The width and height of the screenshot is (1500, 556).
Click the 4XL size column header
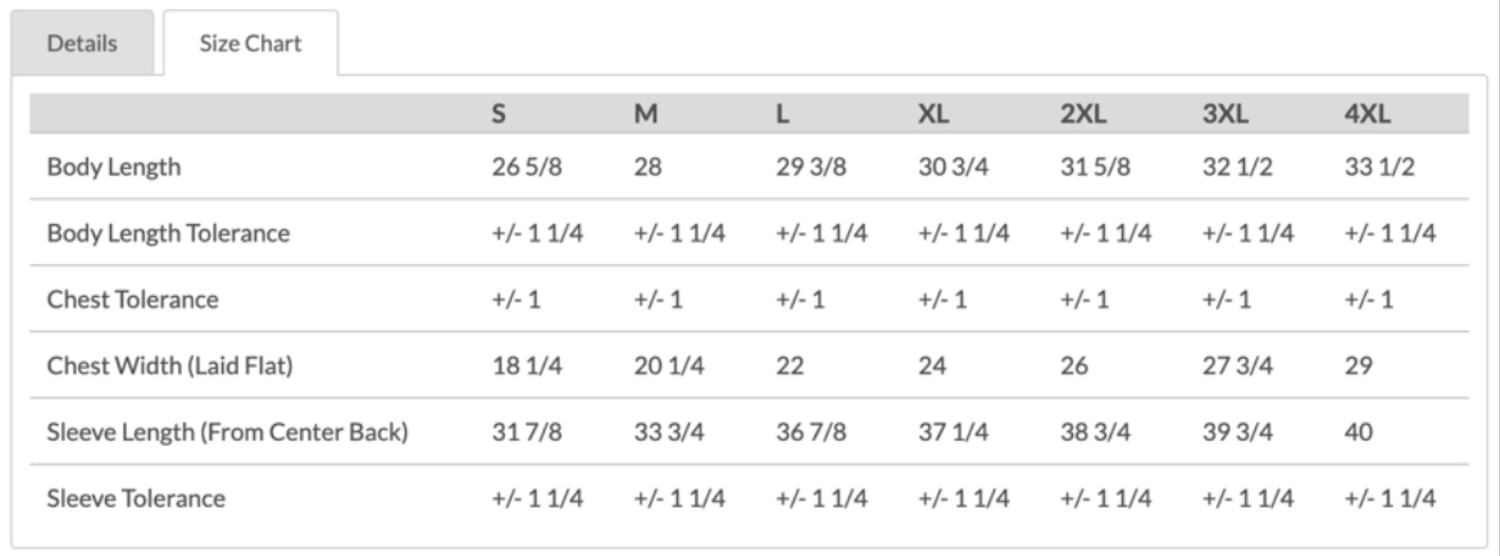coord(1368,114)
